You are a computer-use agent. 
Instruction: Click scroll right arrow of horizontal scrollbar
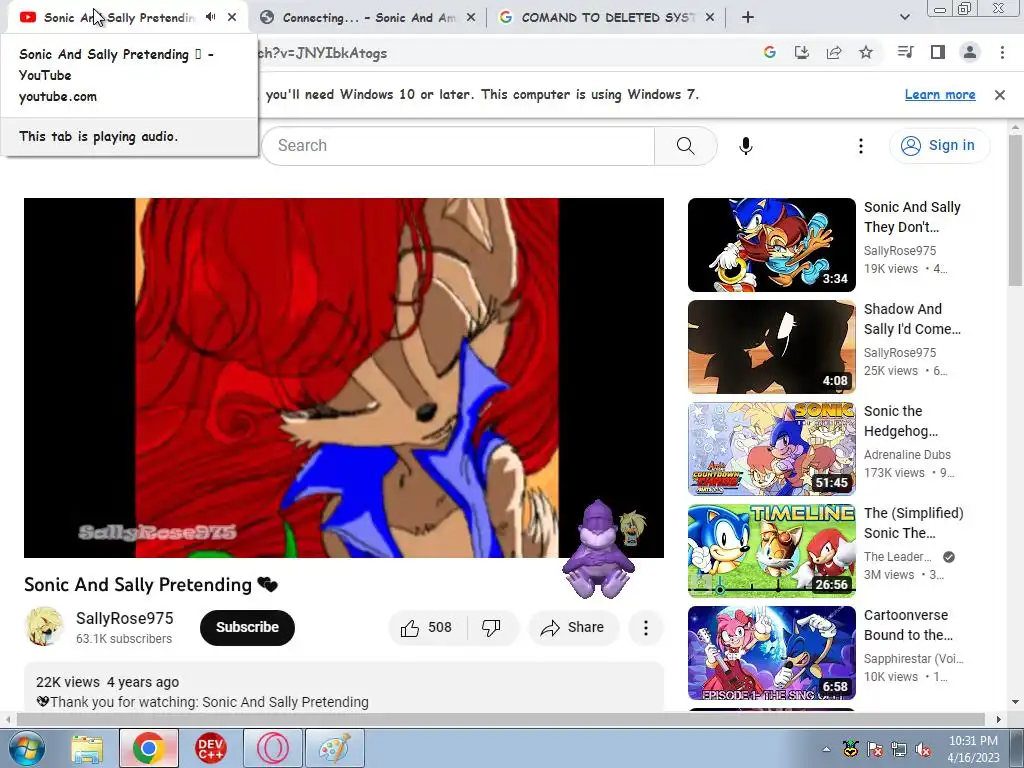pyautogui.click(x=998, y=719)
